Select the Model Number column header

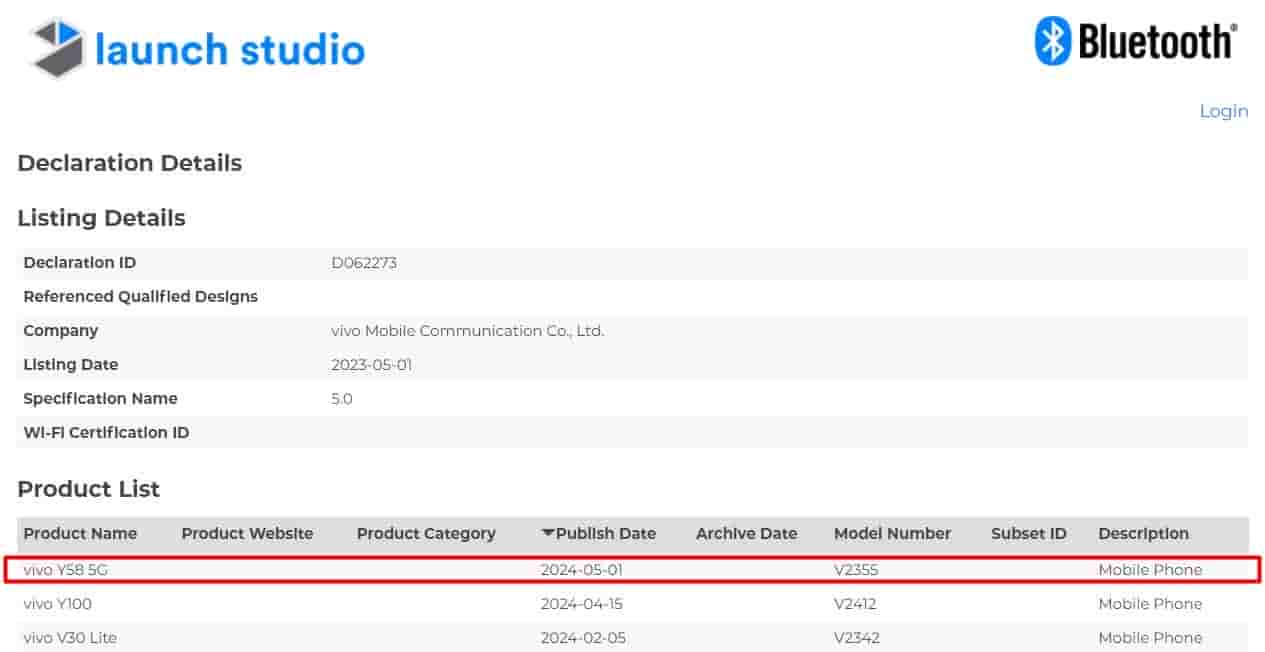pos(892,533)
